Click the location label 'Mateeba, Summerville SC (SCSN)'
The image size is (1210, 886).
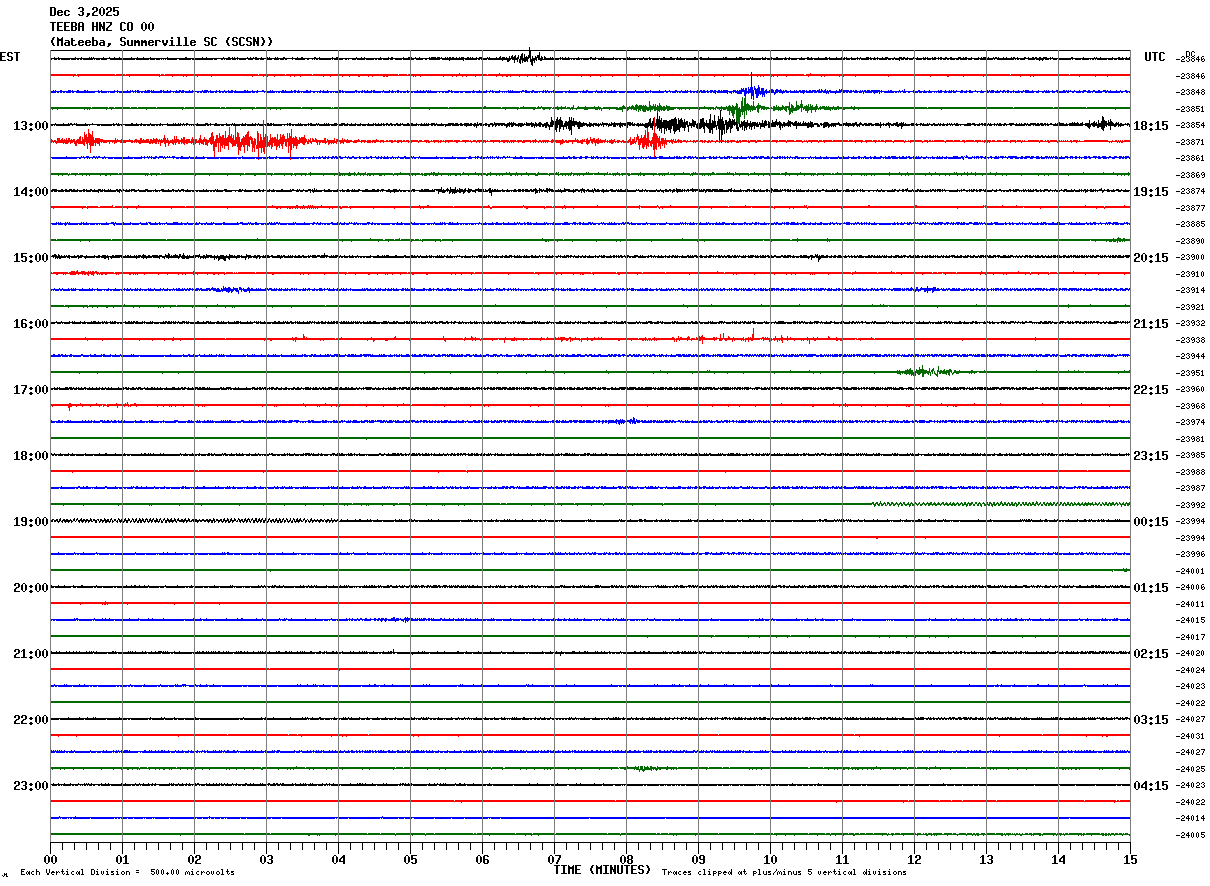161,42
